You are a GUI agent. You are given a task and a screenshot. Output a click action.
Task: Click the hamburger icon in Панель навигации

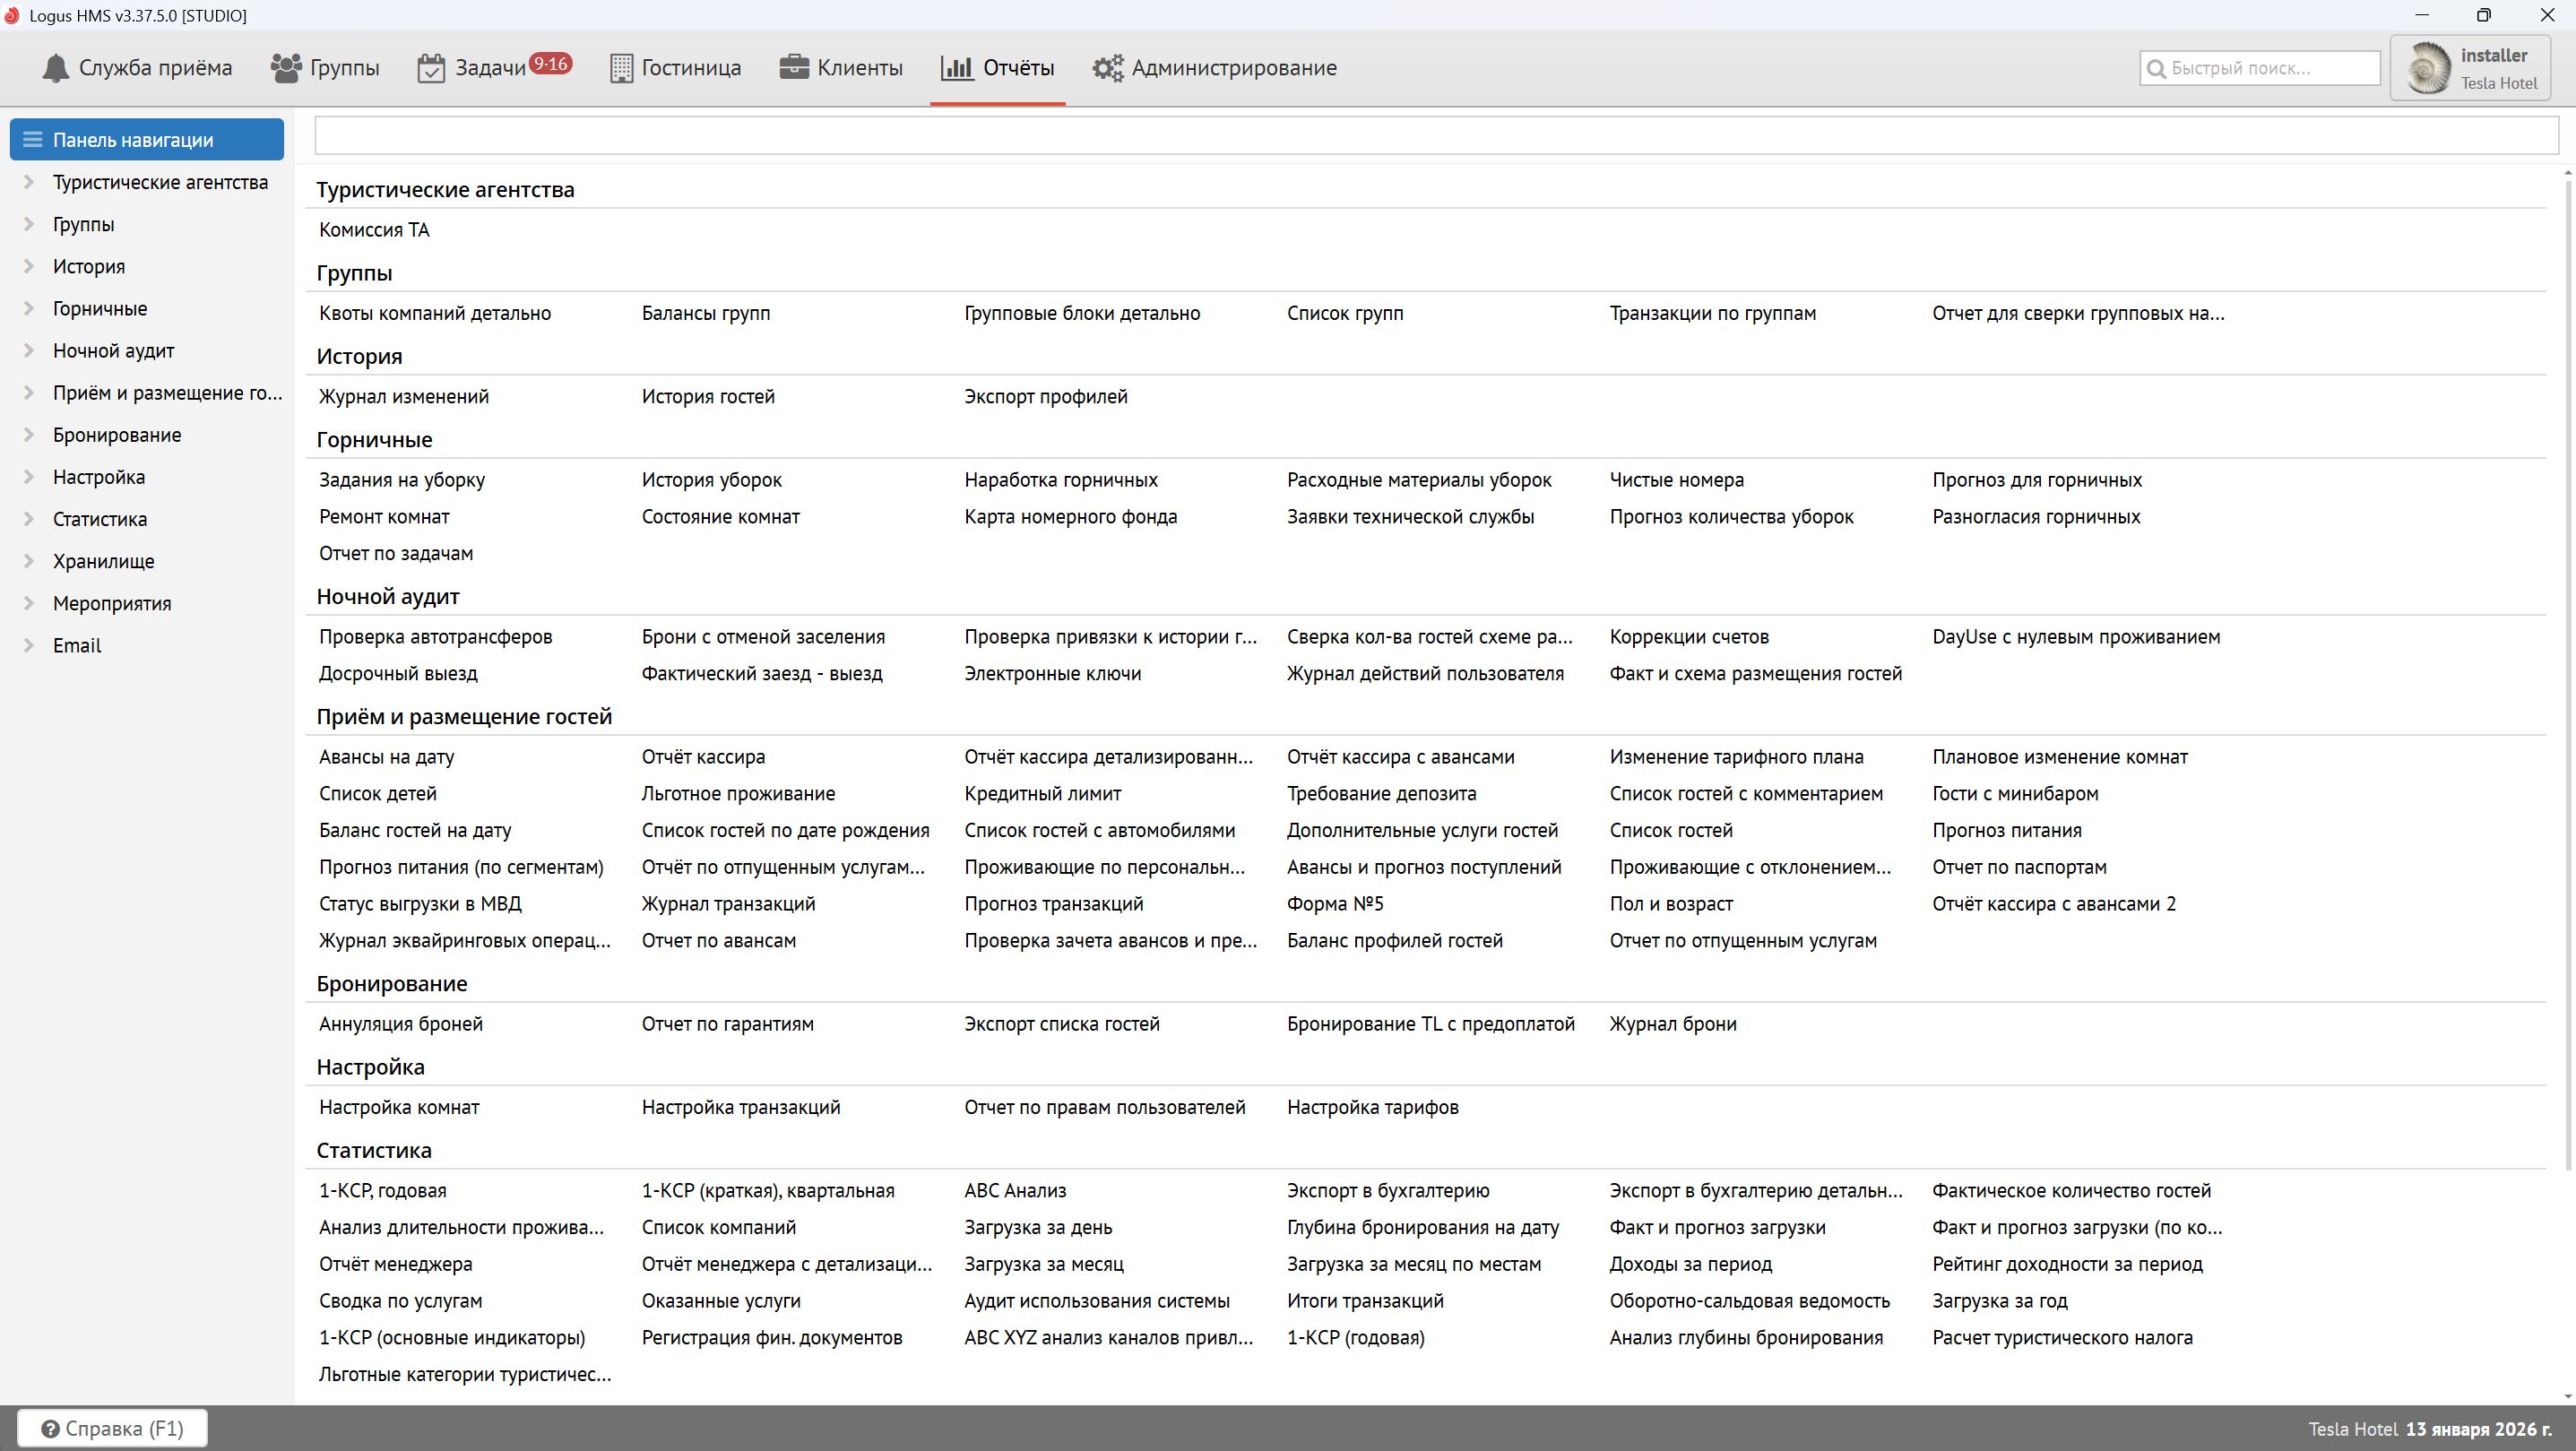pyautogui.click(x=32, y=140)
